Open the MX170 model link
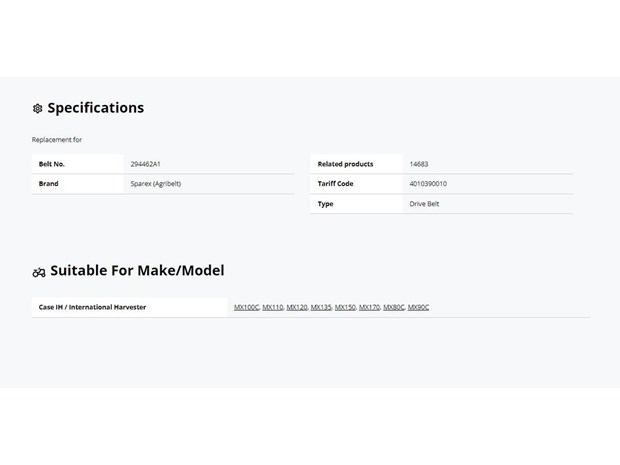Image resolution: width=620 pixels, height=465 pixels. (369, 307)
